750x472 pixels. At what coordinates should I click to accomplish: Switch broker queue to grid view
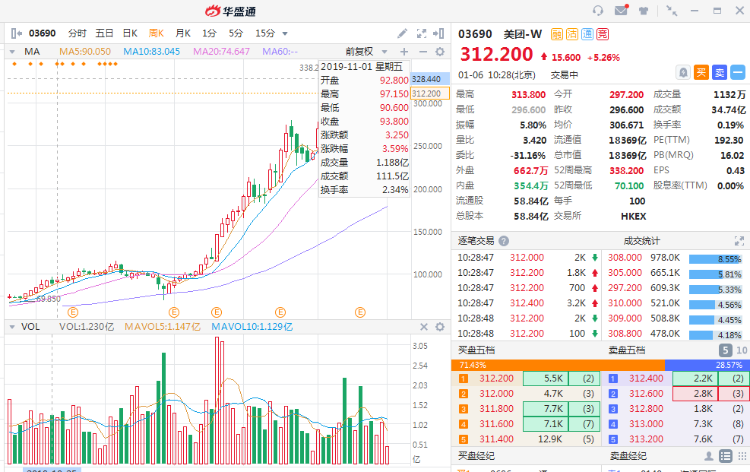[x=743, y=456]
